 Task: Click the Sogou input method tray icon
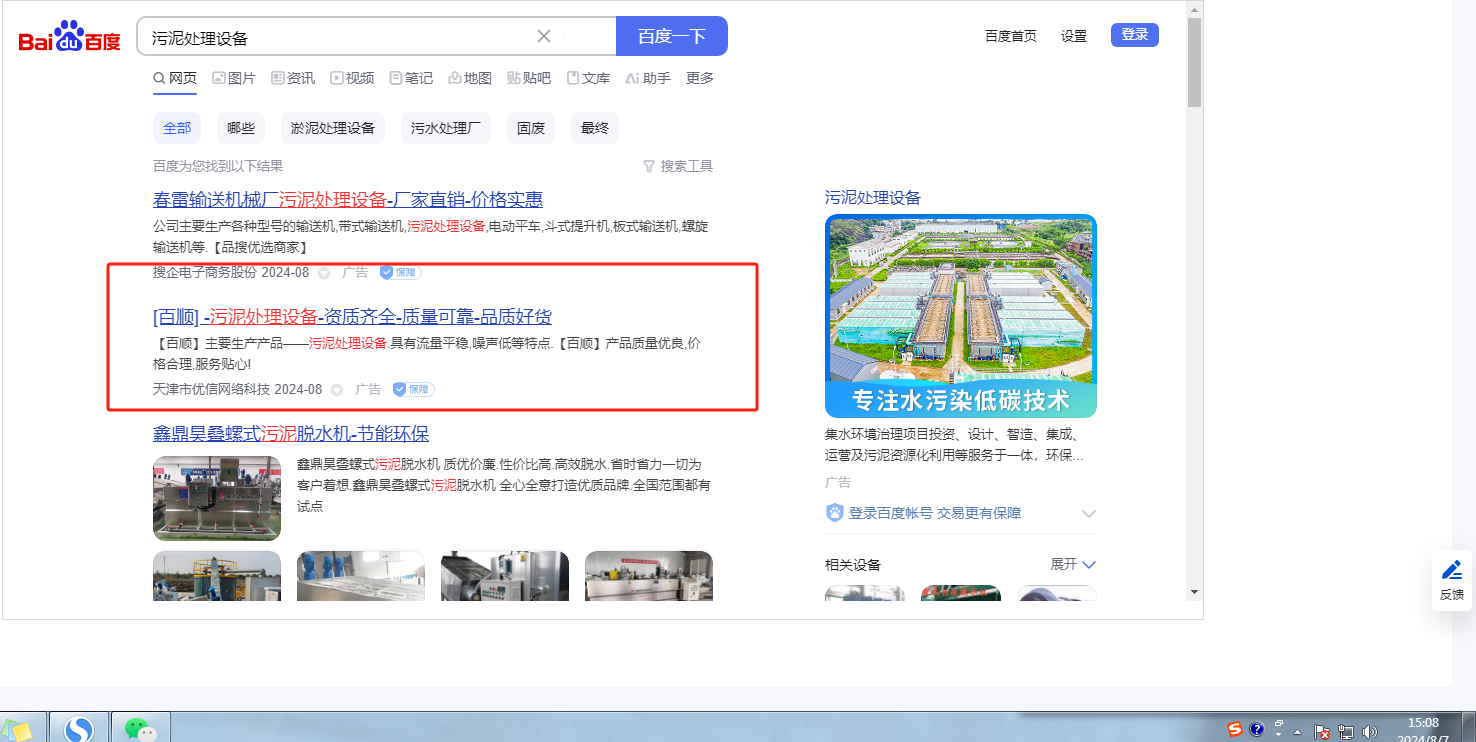(x=1235, y=729)
